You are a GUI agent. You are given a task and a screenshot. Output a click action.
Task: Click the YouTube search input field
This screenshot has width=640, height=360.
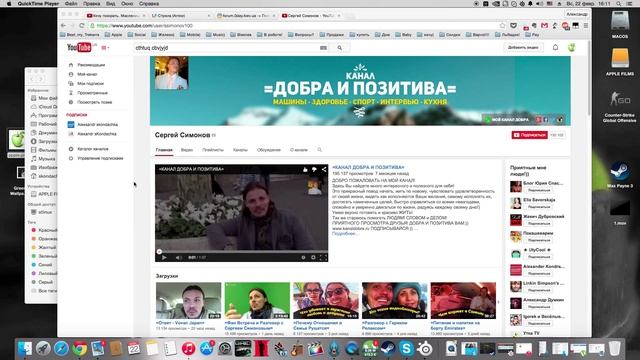[x=227, y=48]
